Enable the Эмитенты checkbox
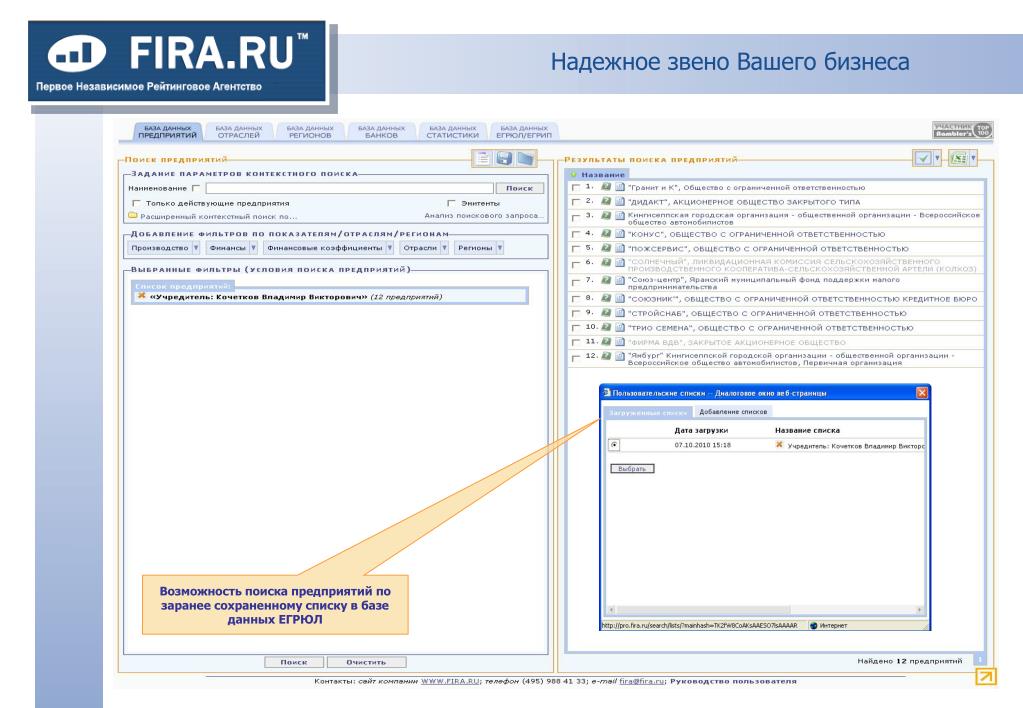This screenshot has width=1023, height=708. [x=451, y=203]
